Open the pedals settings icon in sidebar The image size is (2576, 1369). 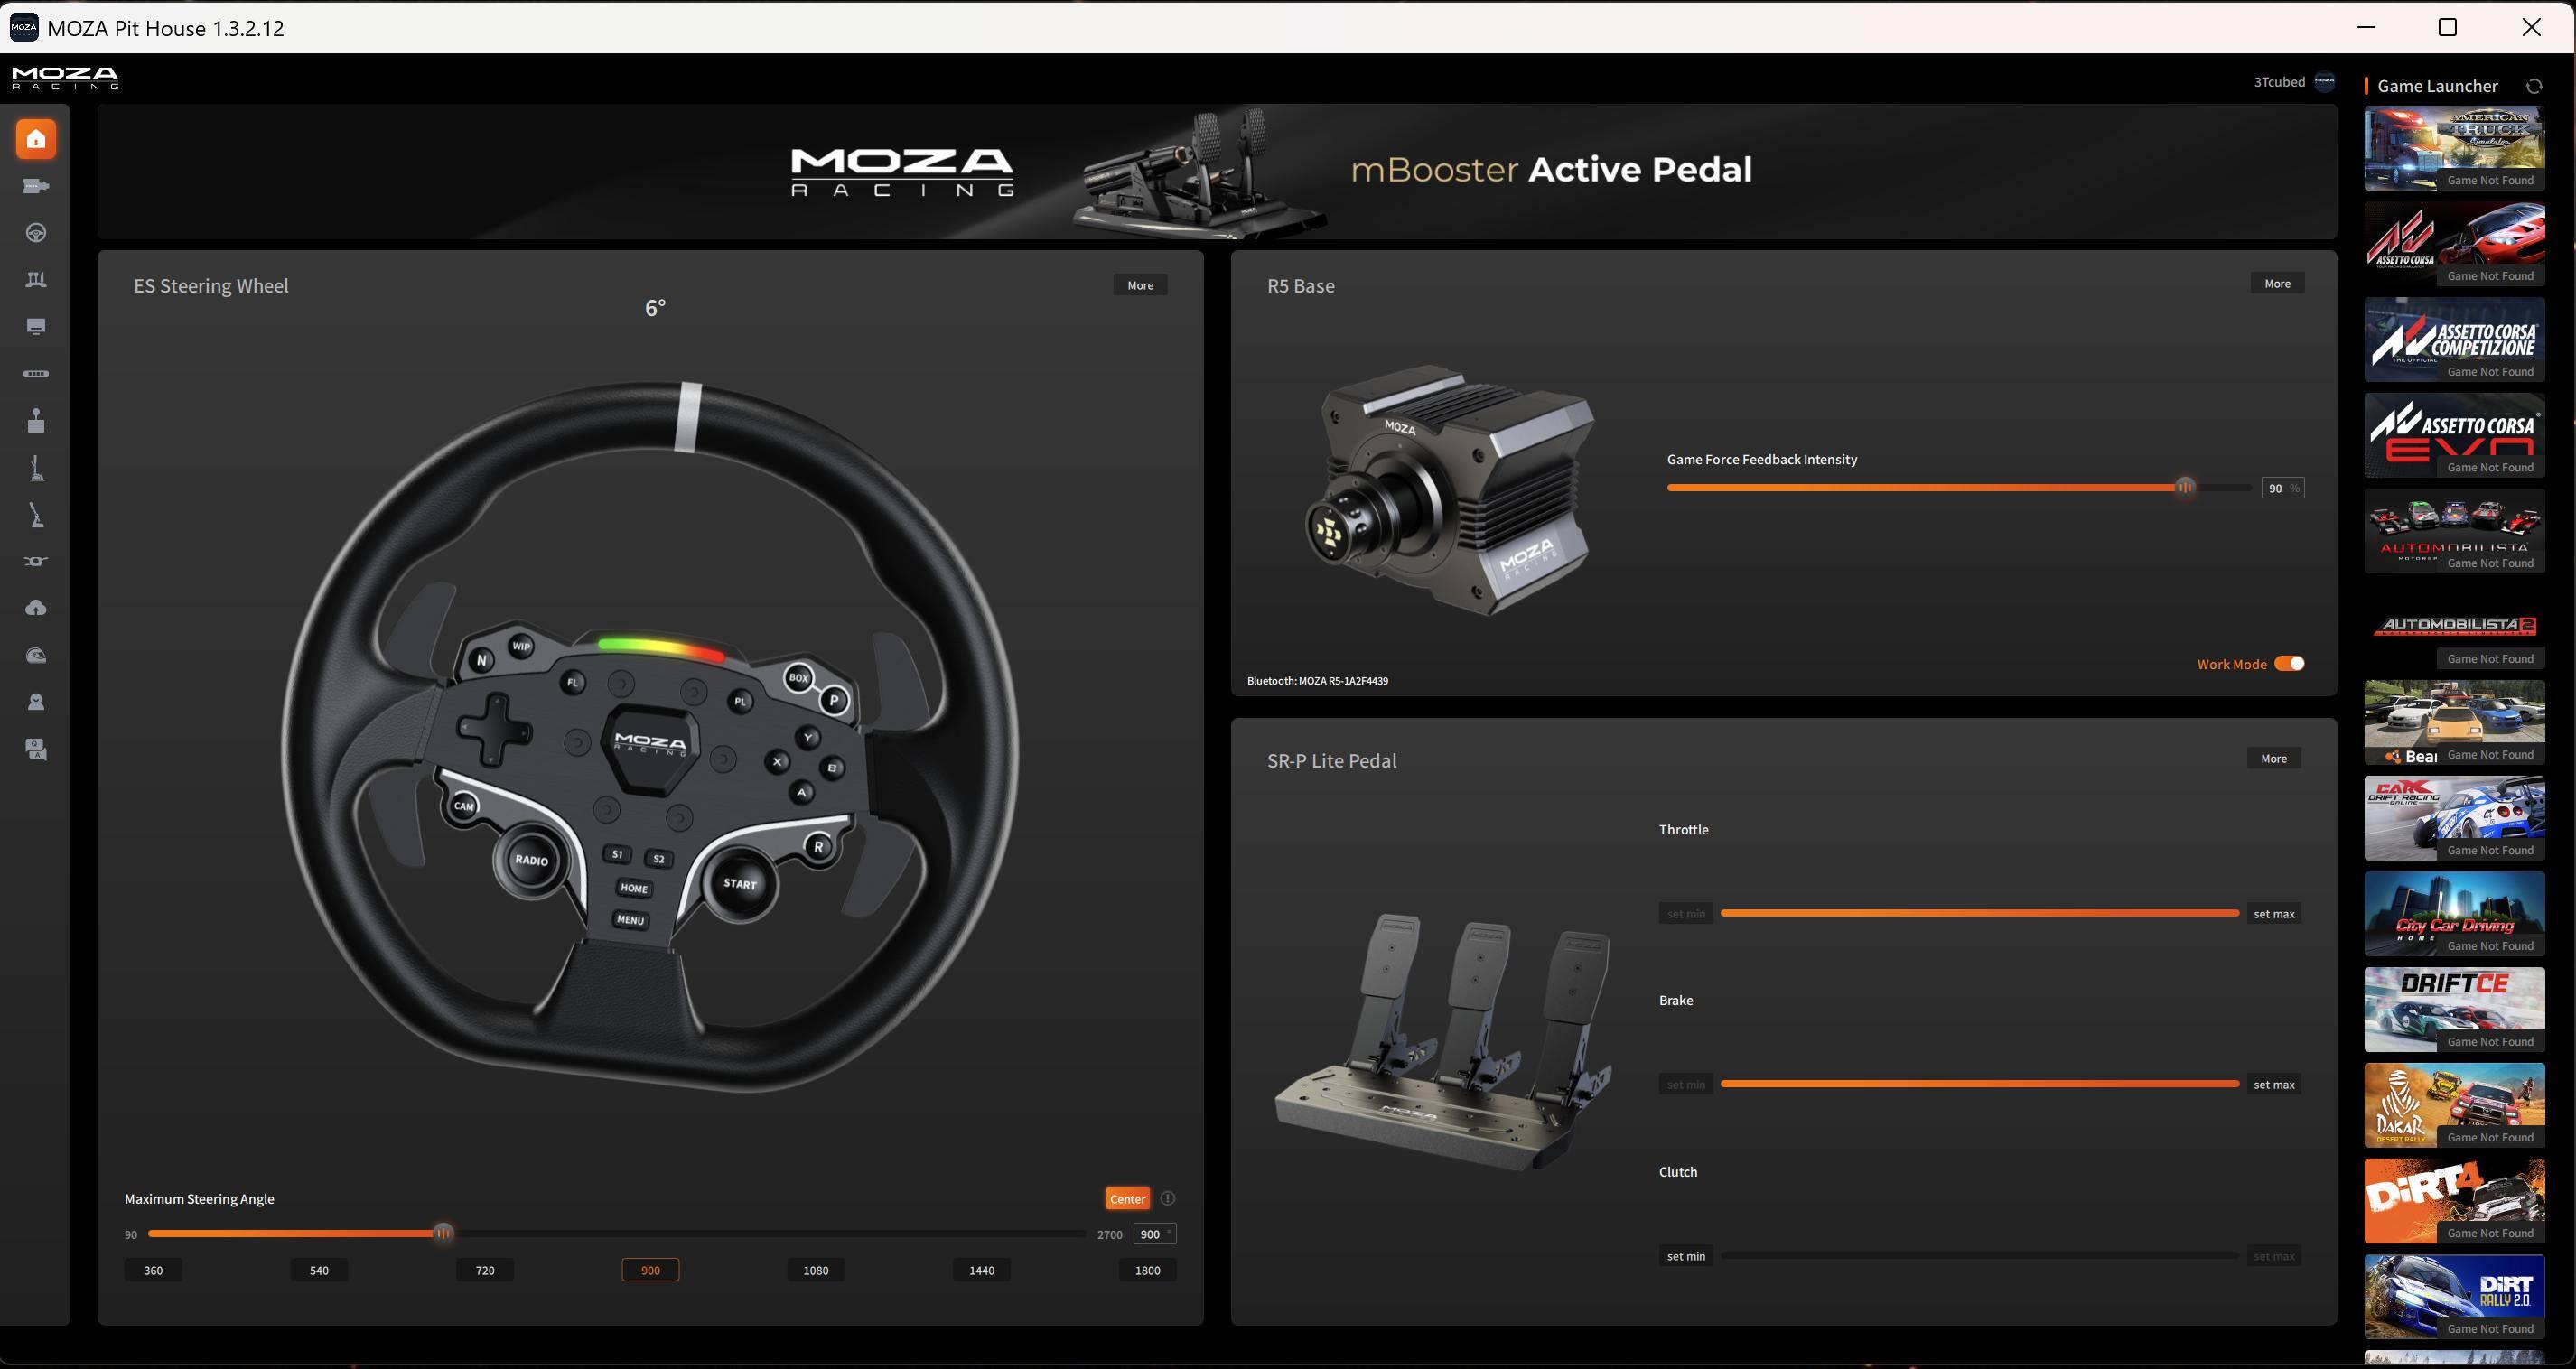coord(36,280)
